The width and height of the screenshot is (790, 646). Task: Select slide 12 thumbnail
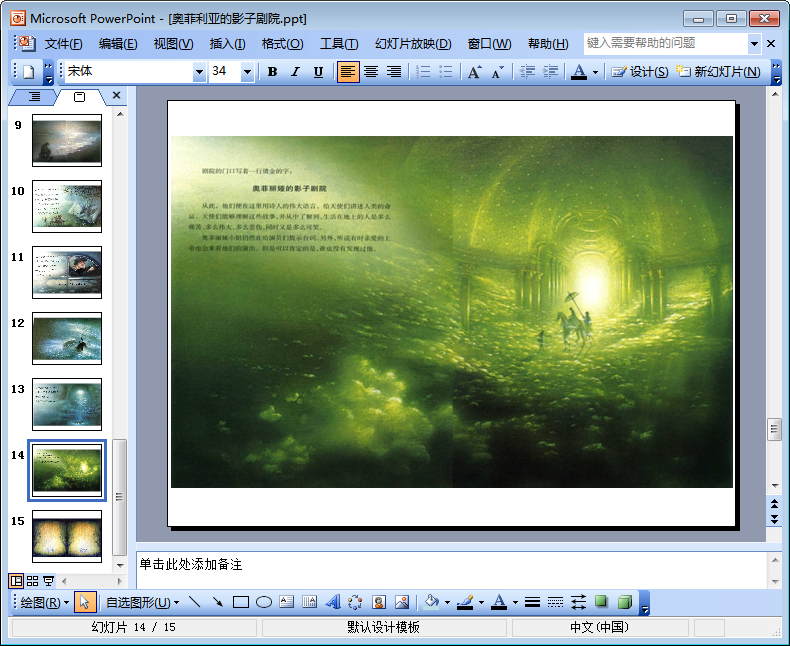pos(67,338)
